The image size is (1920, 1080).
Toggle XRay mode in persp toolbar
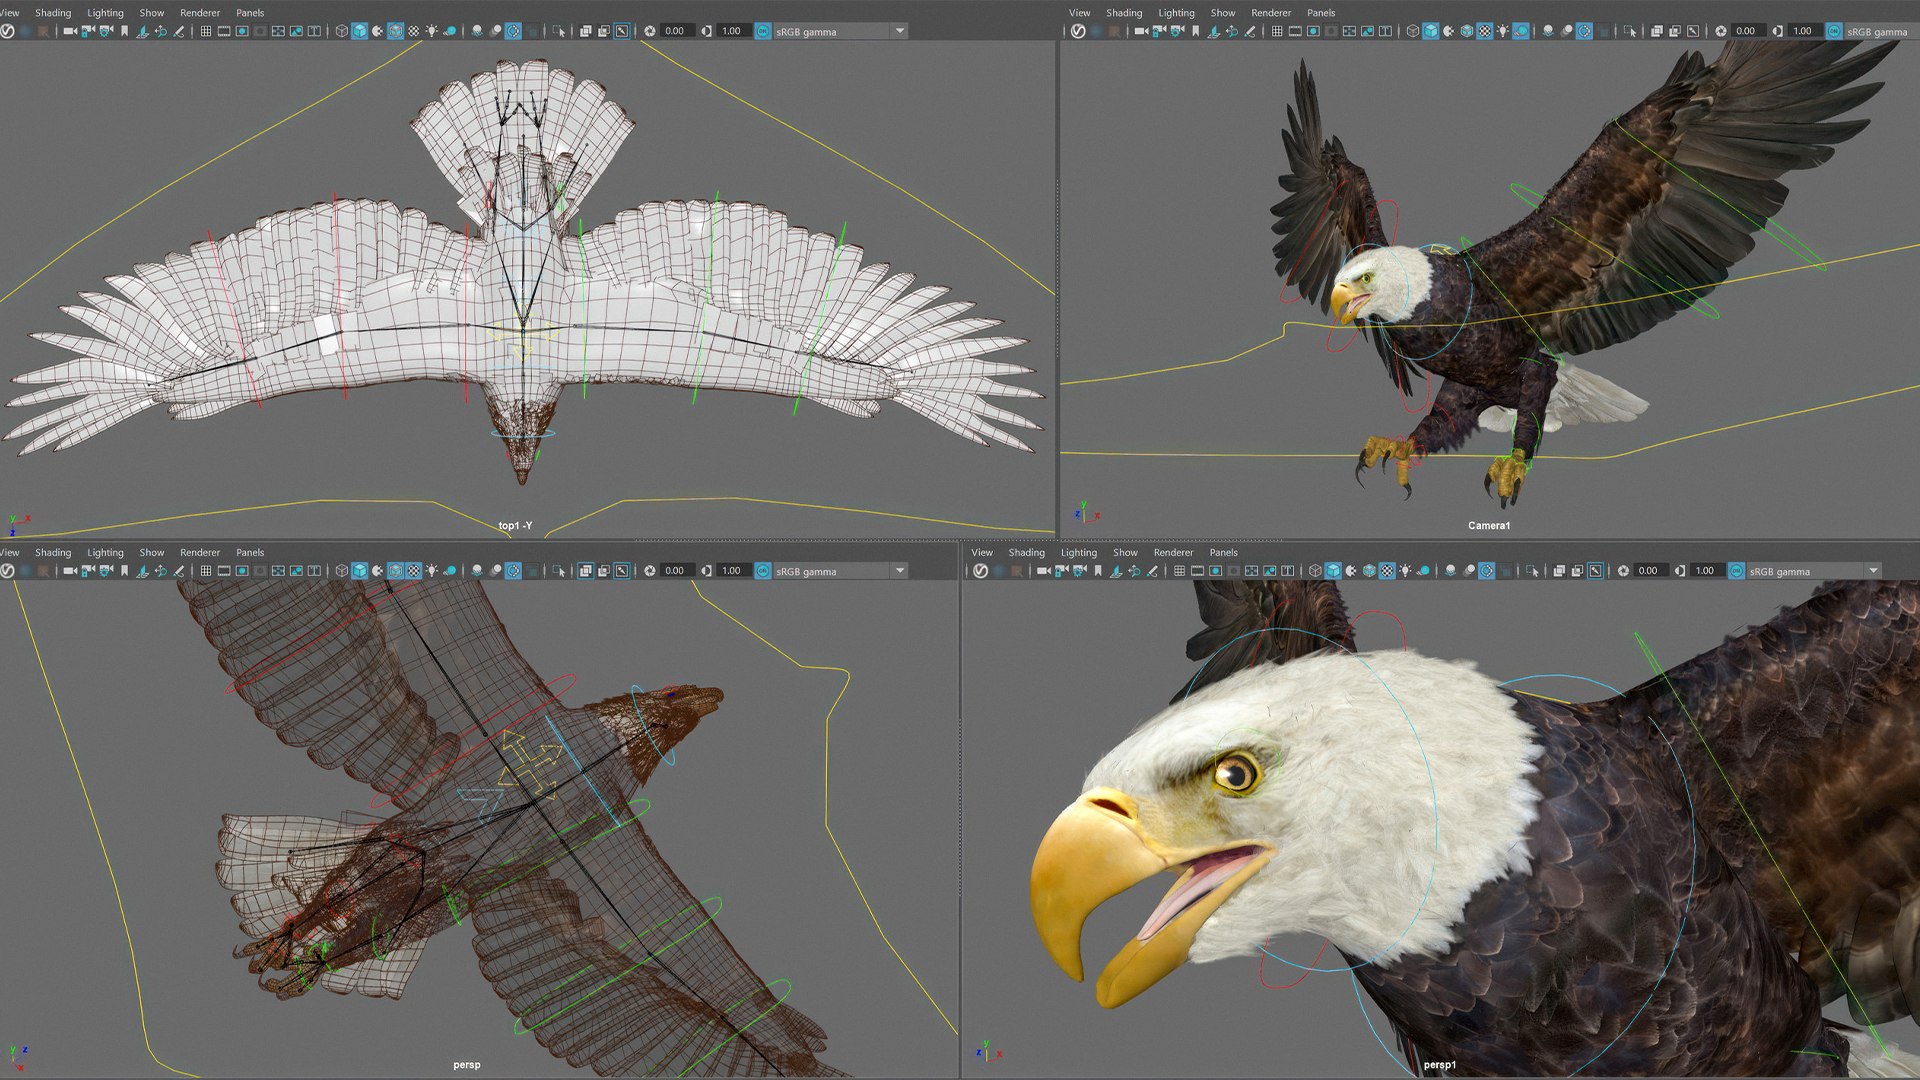585,571
